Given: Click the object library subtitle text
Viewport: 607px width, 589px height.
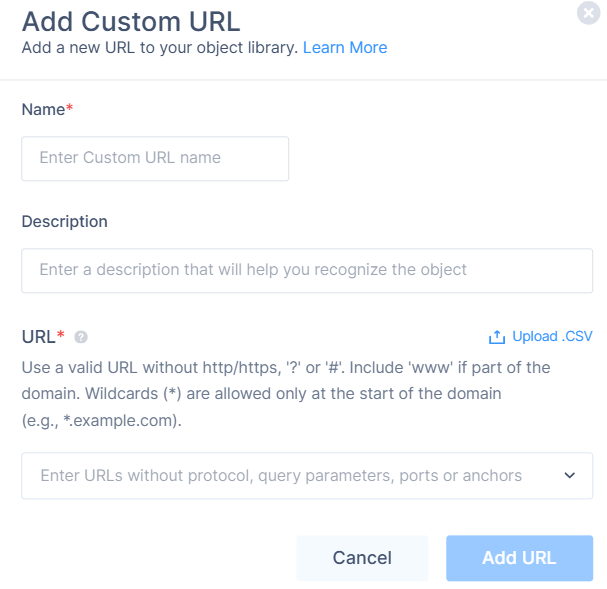Looking at the screenshot, I should [x=160, y=47].
